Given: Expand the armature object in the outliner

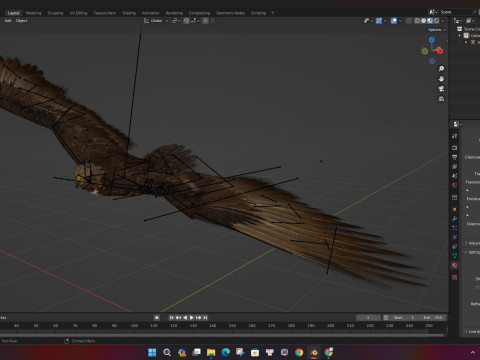Looking at the screenshot, I should click(x=466, y=42).
